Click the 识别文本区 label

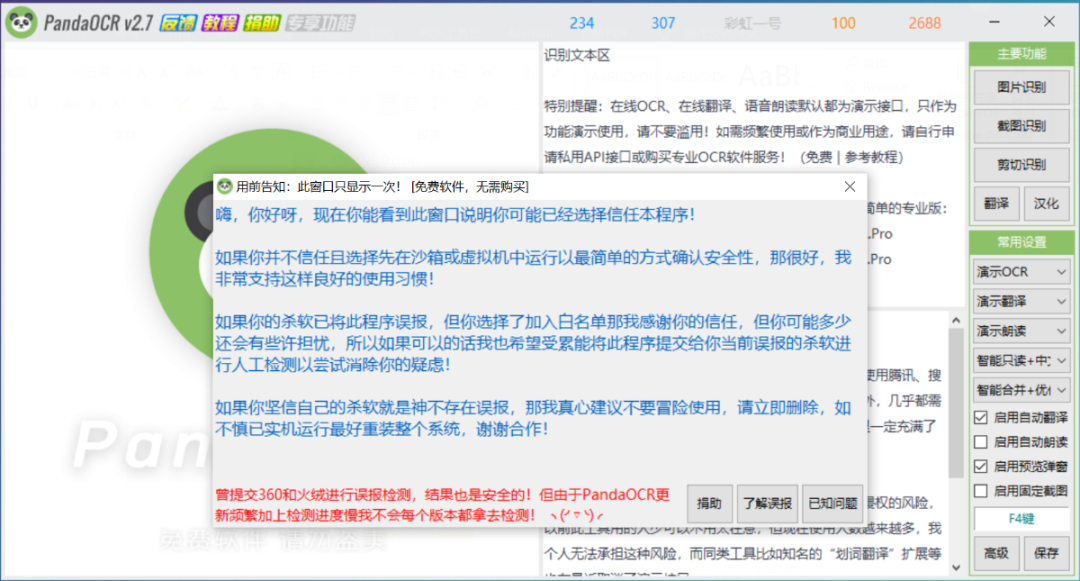coord(577,55)
